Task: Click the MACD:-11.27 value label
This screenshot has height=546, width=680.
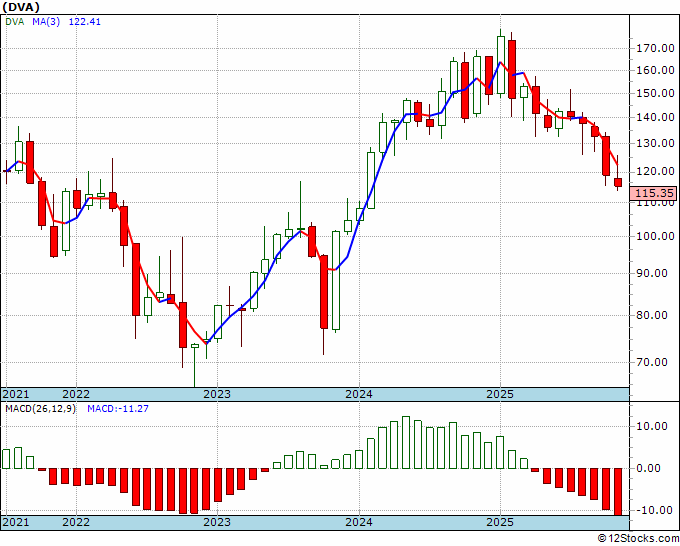Action: 118,409
